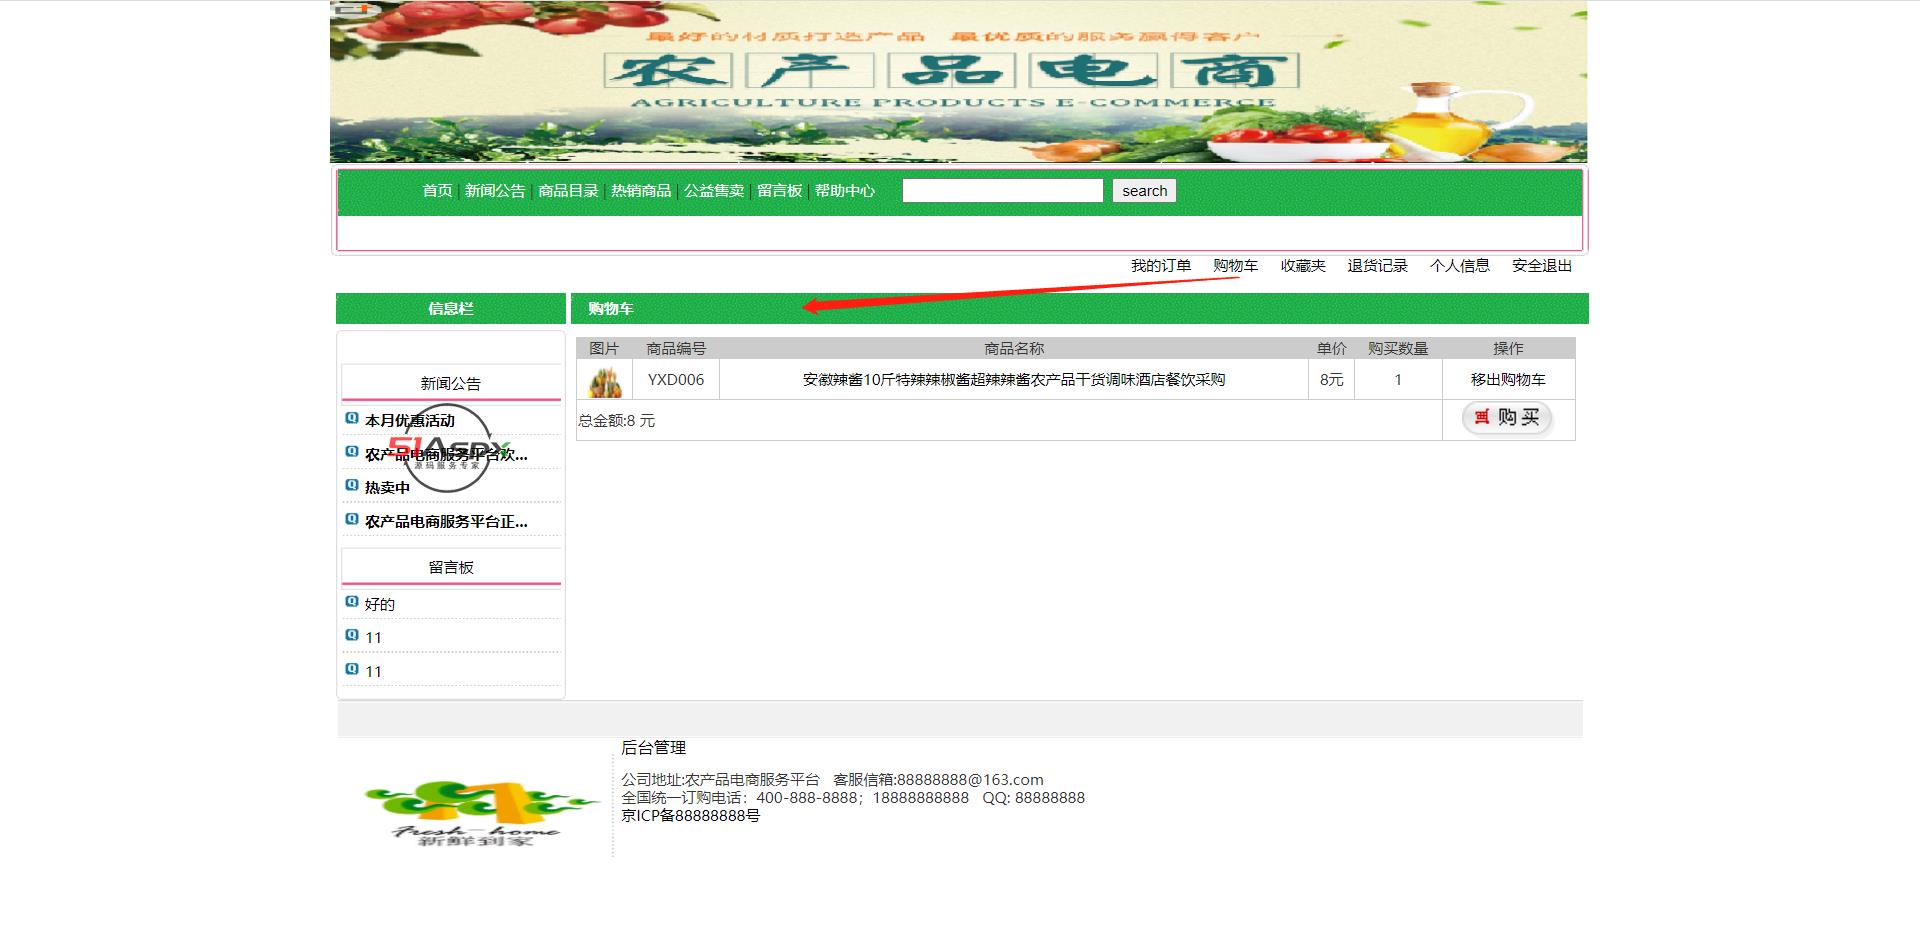Click the 总金额:8 元 total text
Screen dimensions: 1920x942
[617, 421]
